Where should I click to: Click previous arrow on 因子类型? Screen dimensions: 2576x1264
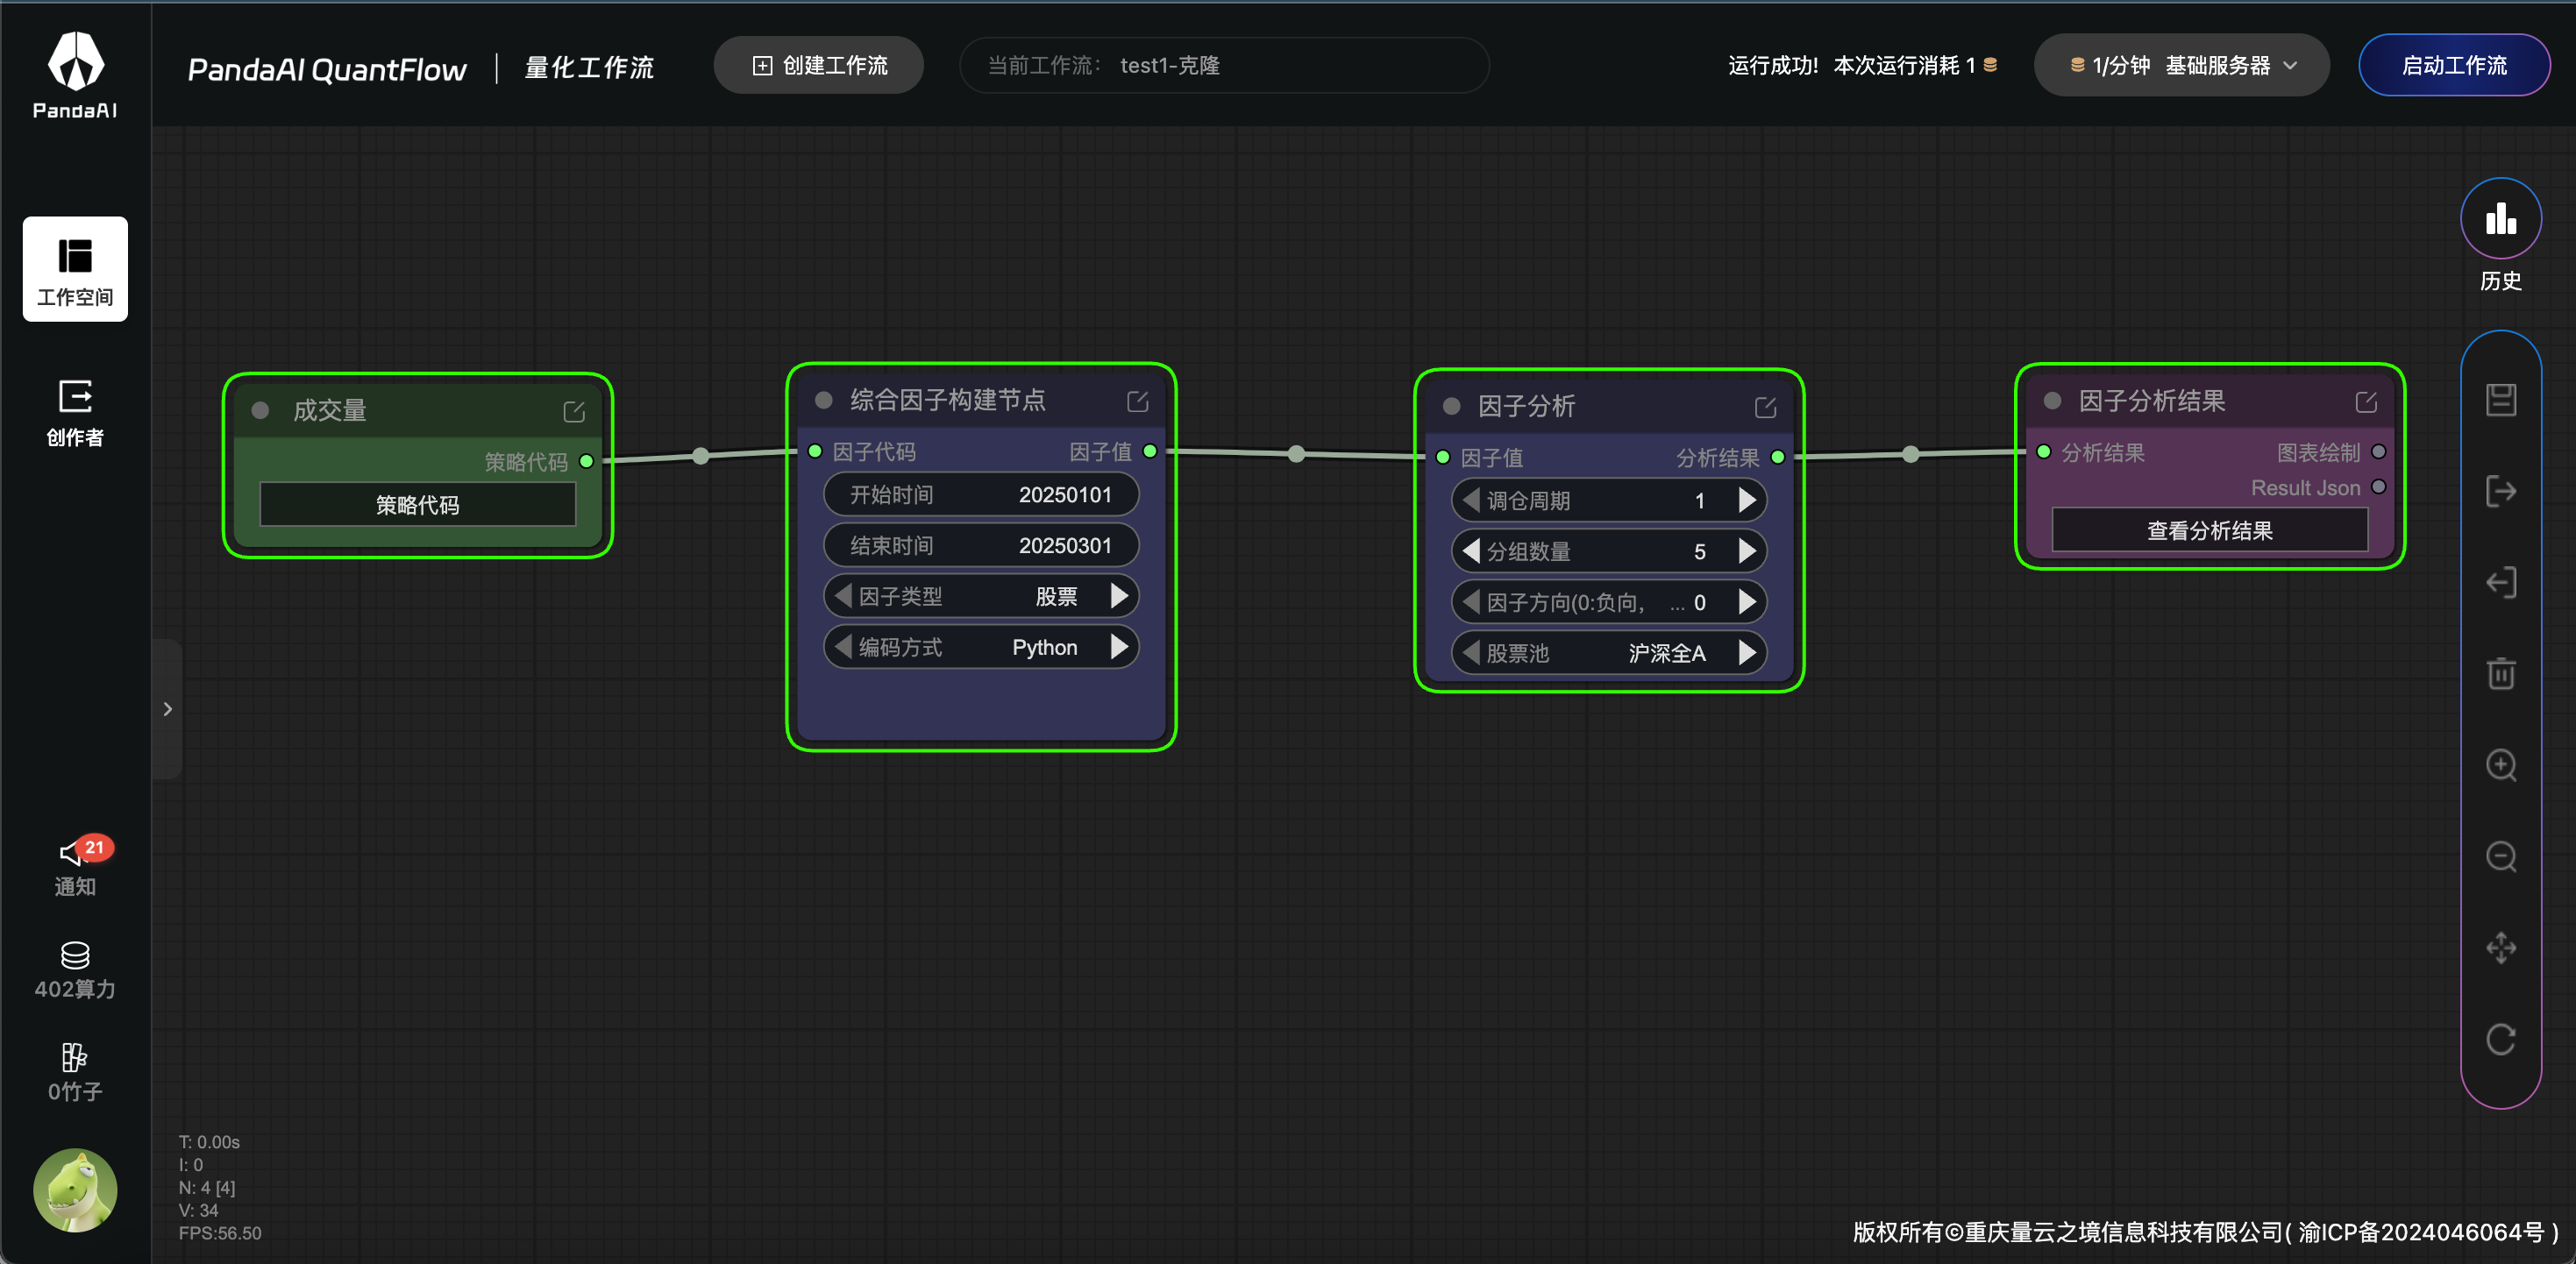tap(843, 596)
